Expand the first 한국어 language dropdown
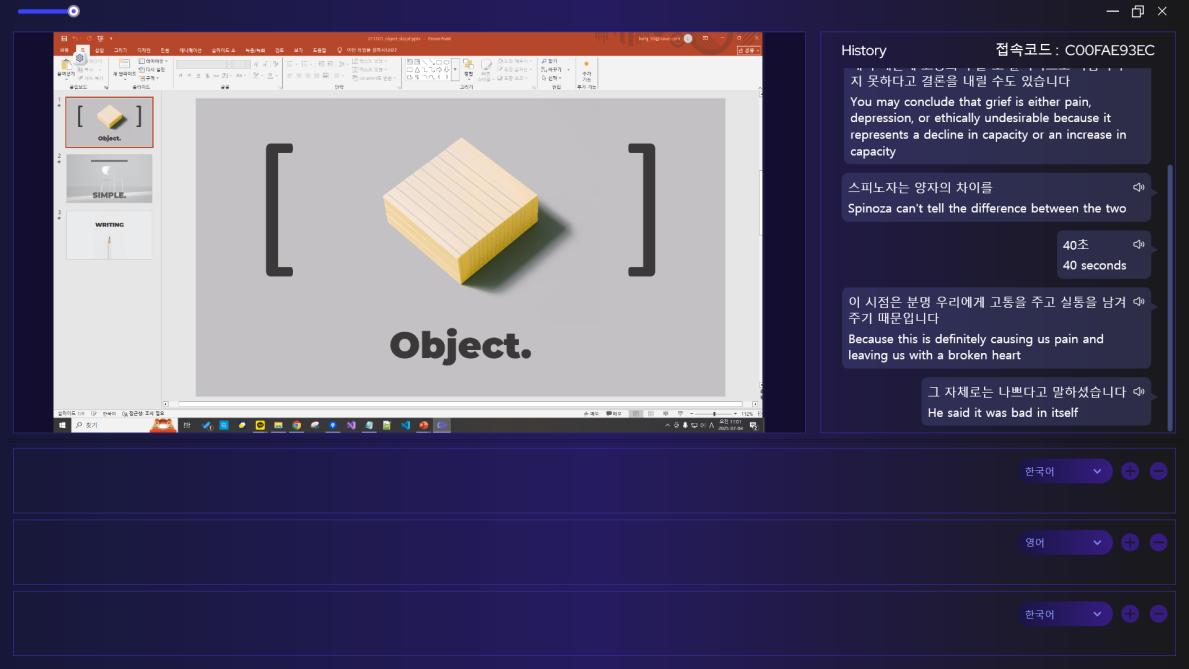The height and width of the screenshot is (669, 1189). (x=1063, y=471)
